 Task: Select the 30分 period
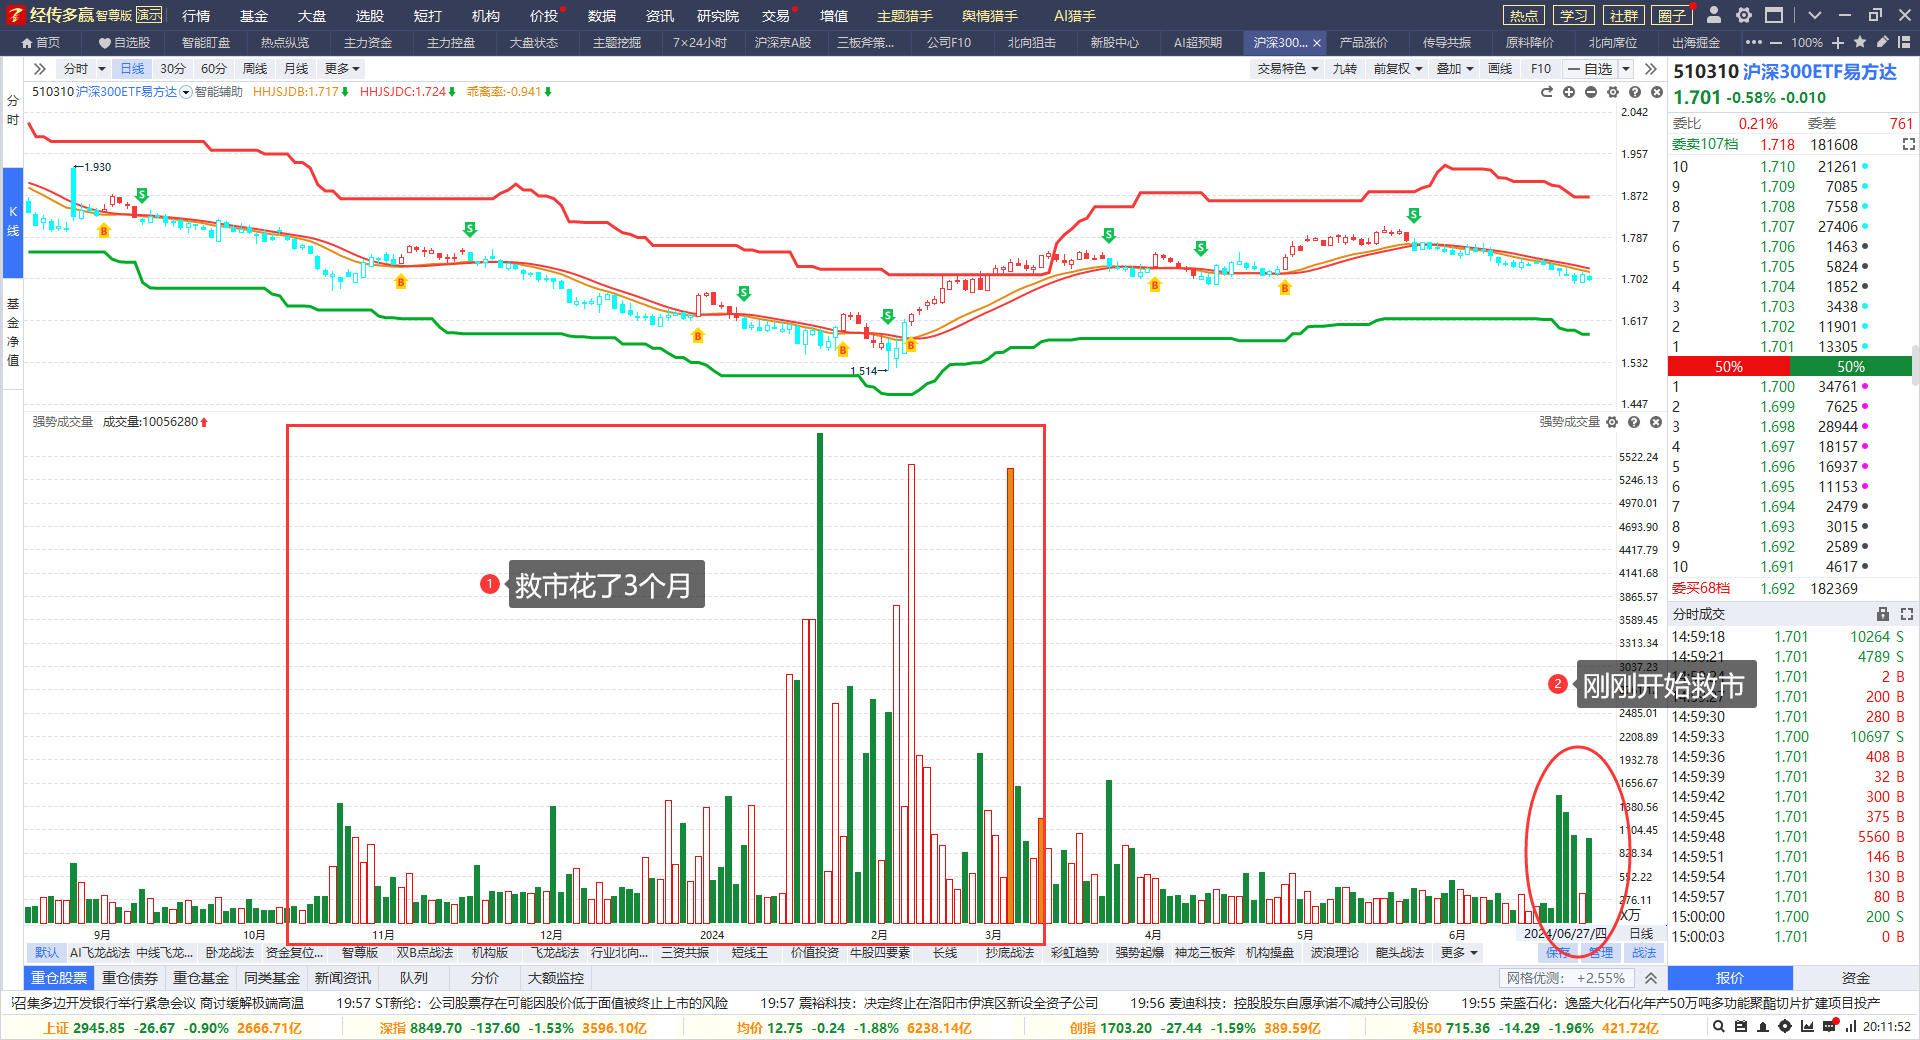(173, 69)
